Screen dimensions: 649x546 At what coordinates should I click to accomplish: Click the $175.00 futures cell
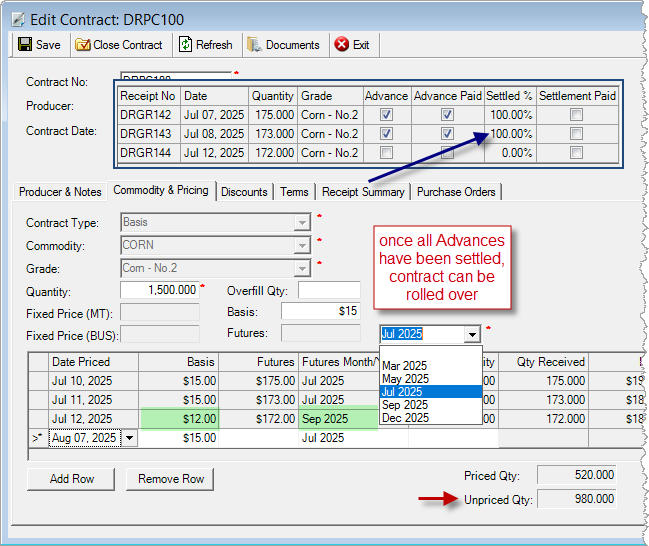(x=258, y=381)
